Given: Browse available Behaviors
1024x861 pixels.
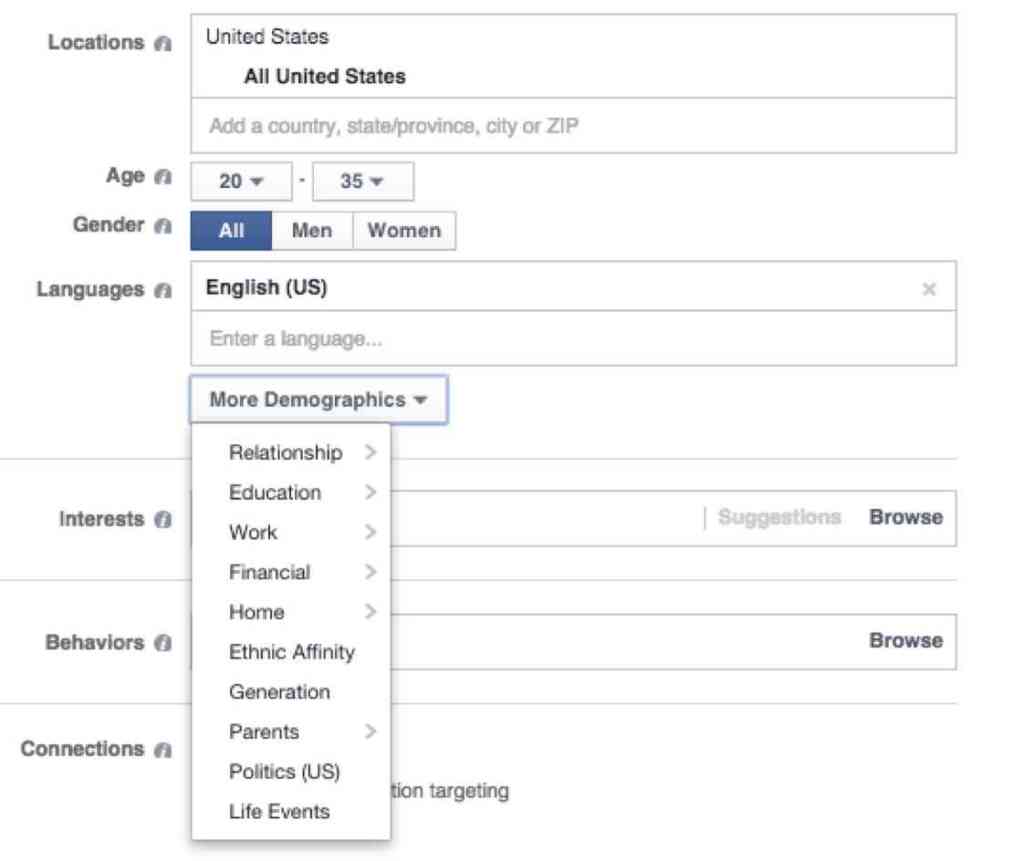Looking at the screenshot, I should (905, 641).
